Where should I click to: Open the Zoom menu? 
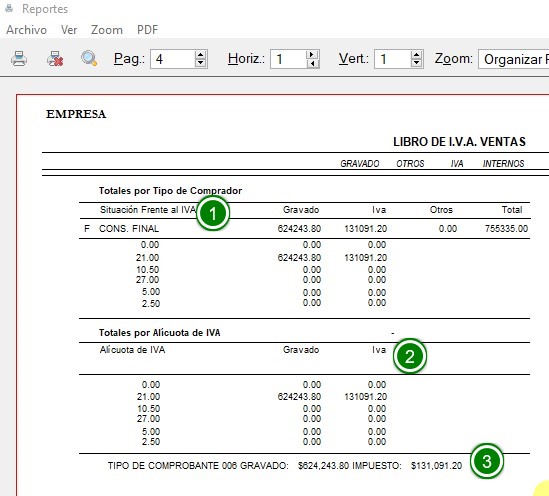[107, 30]
